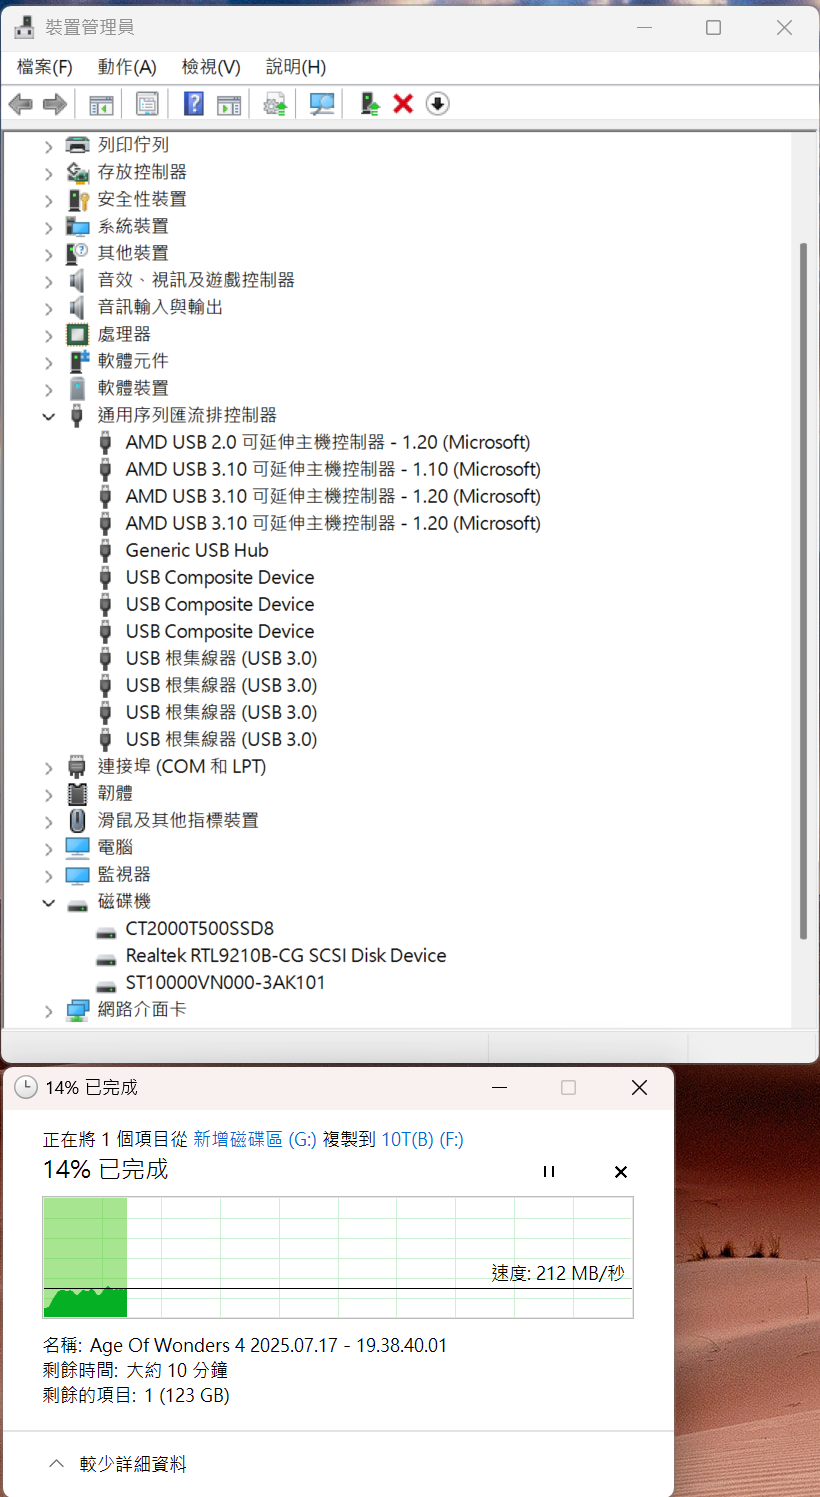
Task: Open the 檢視(V) menu
Action: pyautogui.click(x=211, y=67)
